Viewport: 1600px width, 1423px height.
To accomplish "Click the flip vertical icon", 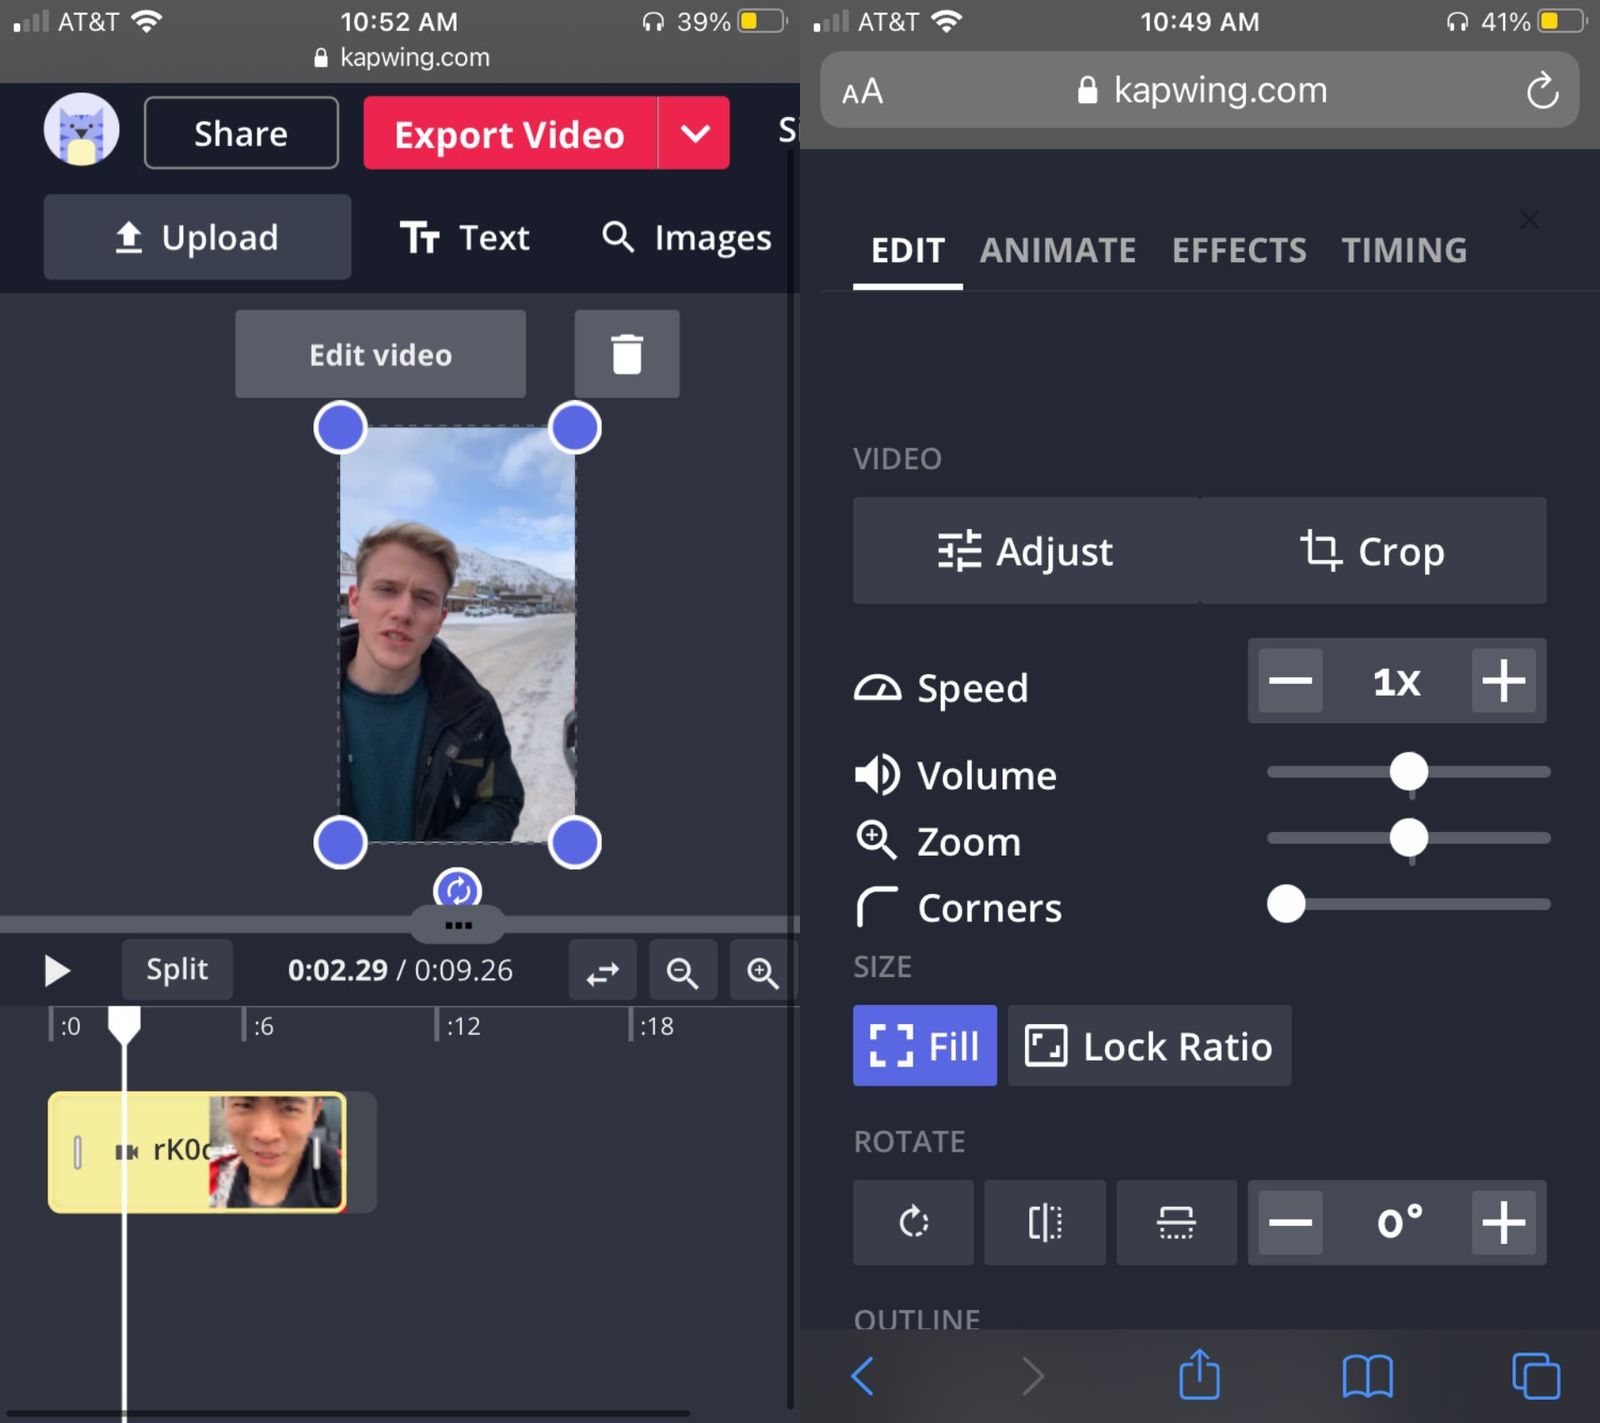I will click(x=1177, y=1223).
